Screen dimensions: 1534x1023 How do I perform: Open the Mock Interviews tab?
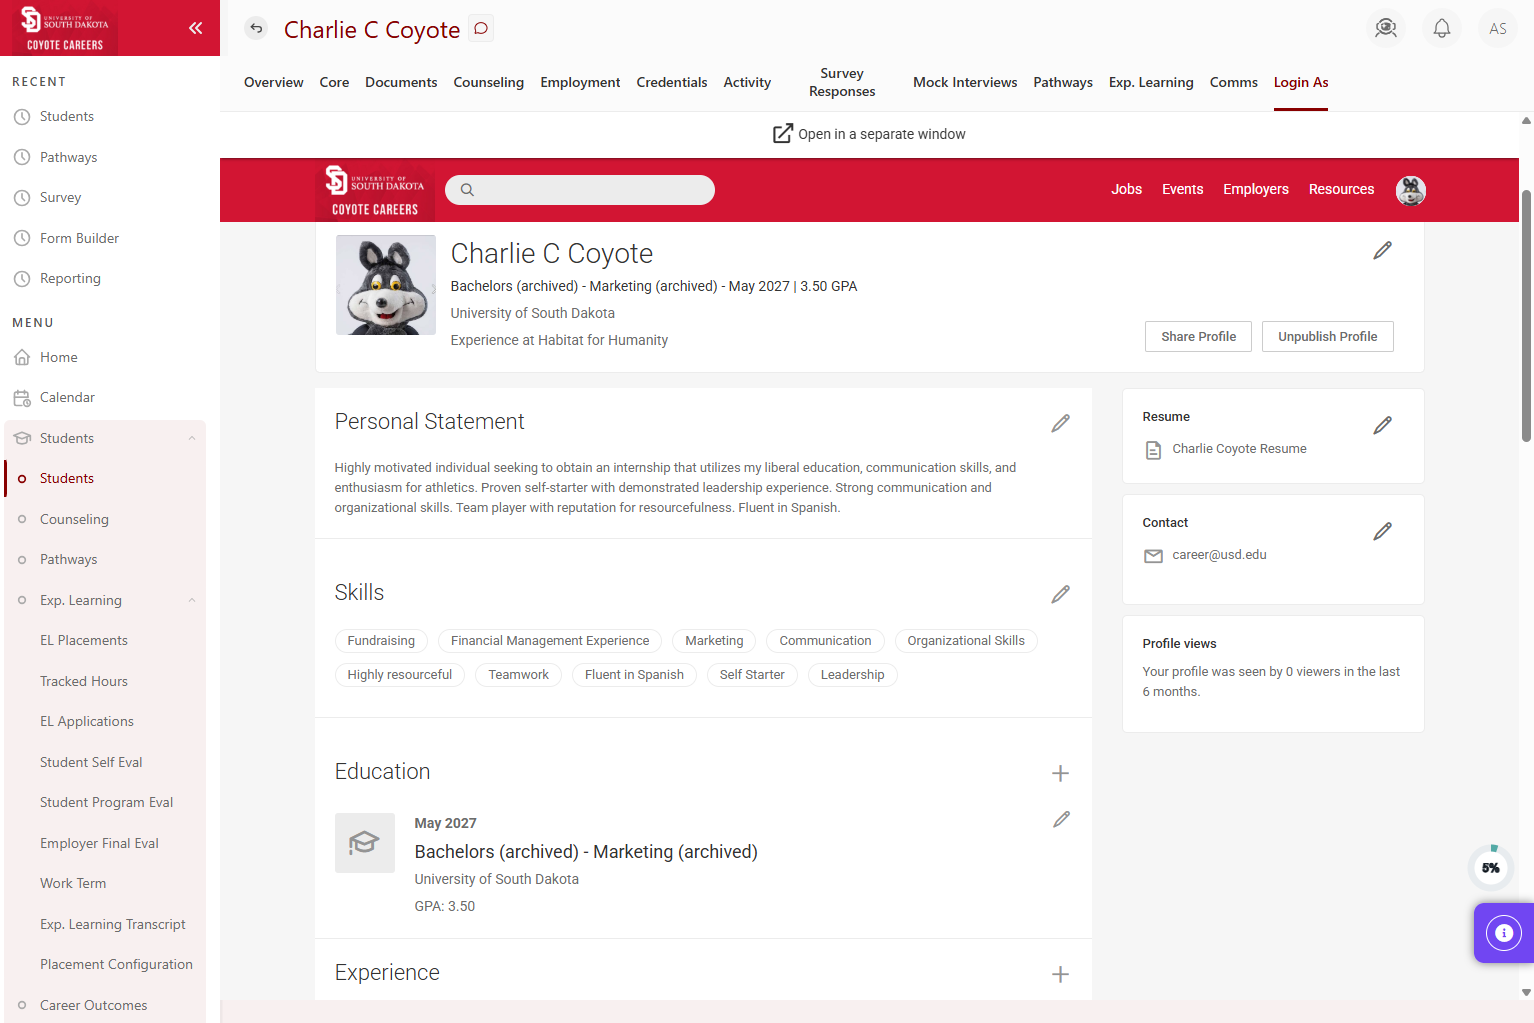tap(965, 82)
